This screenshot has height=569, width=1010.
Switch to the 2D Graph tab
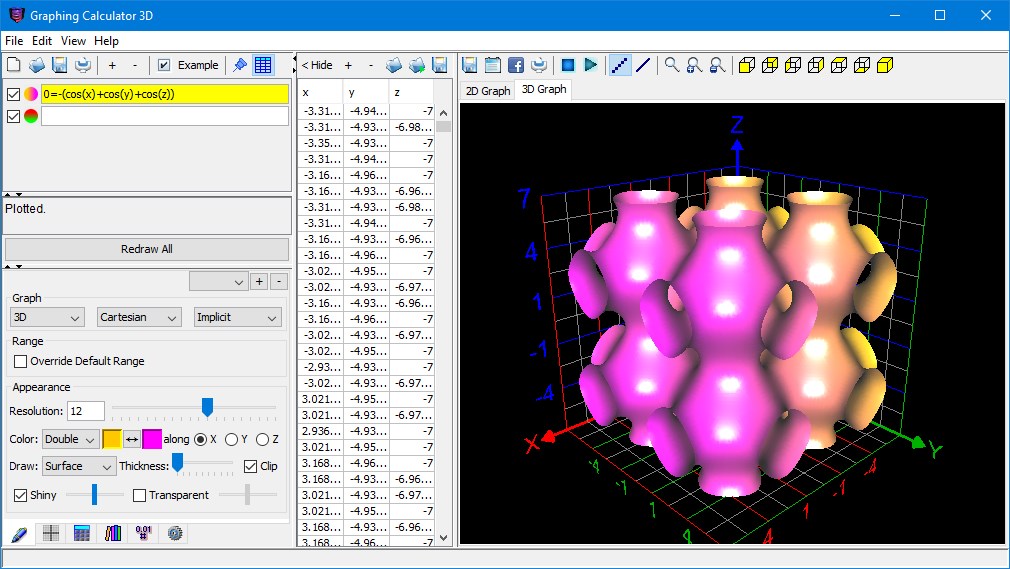pos(488,91)
